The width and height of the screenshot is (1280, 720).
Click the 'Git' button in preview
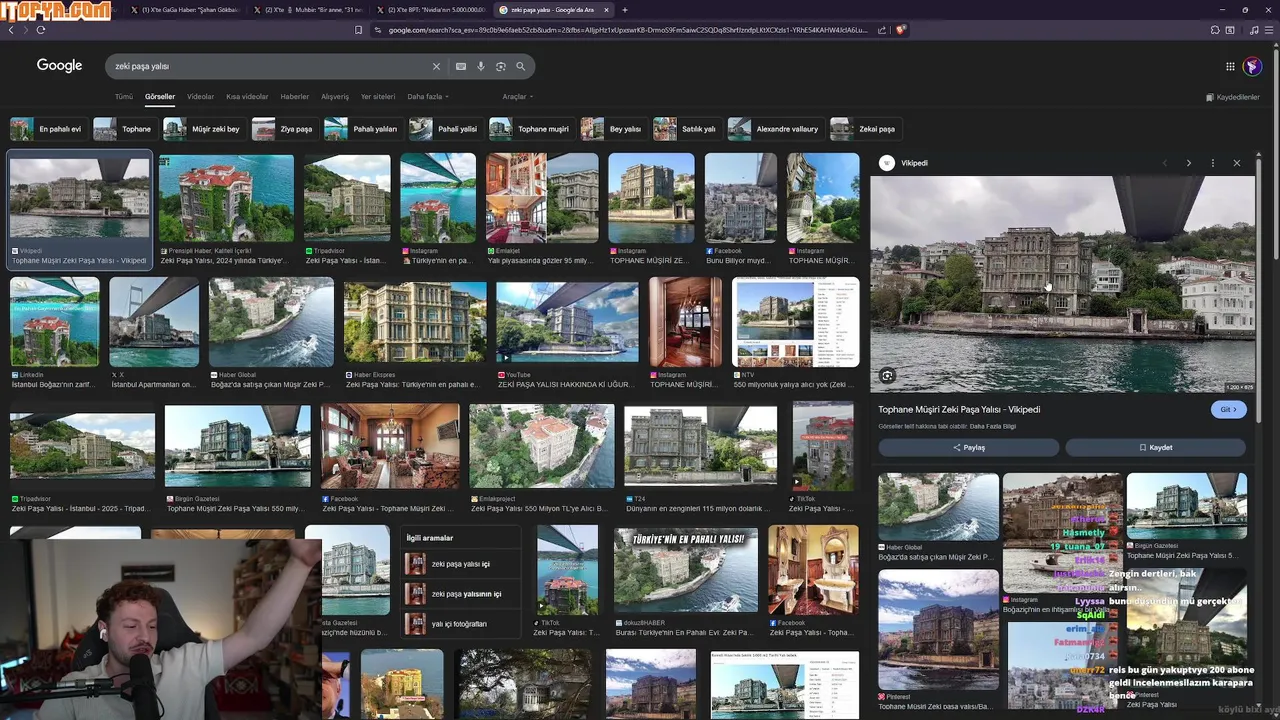(1228, 409)
